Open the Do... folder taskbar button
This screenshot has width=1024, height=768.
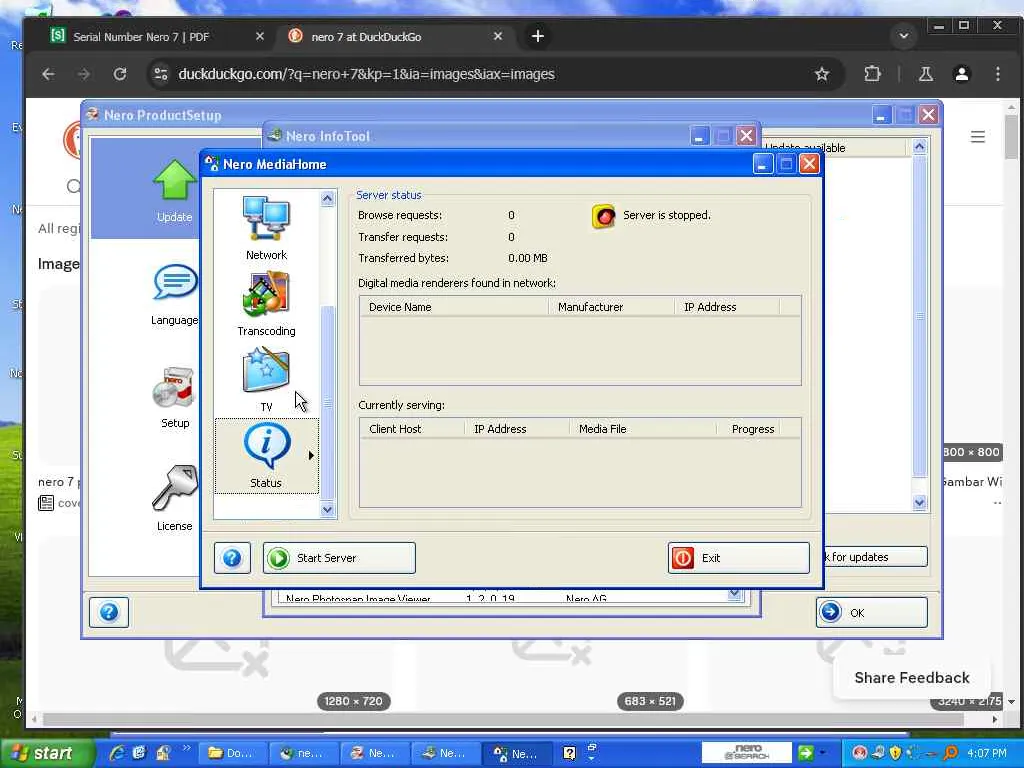(231, 754)
